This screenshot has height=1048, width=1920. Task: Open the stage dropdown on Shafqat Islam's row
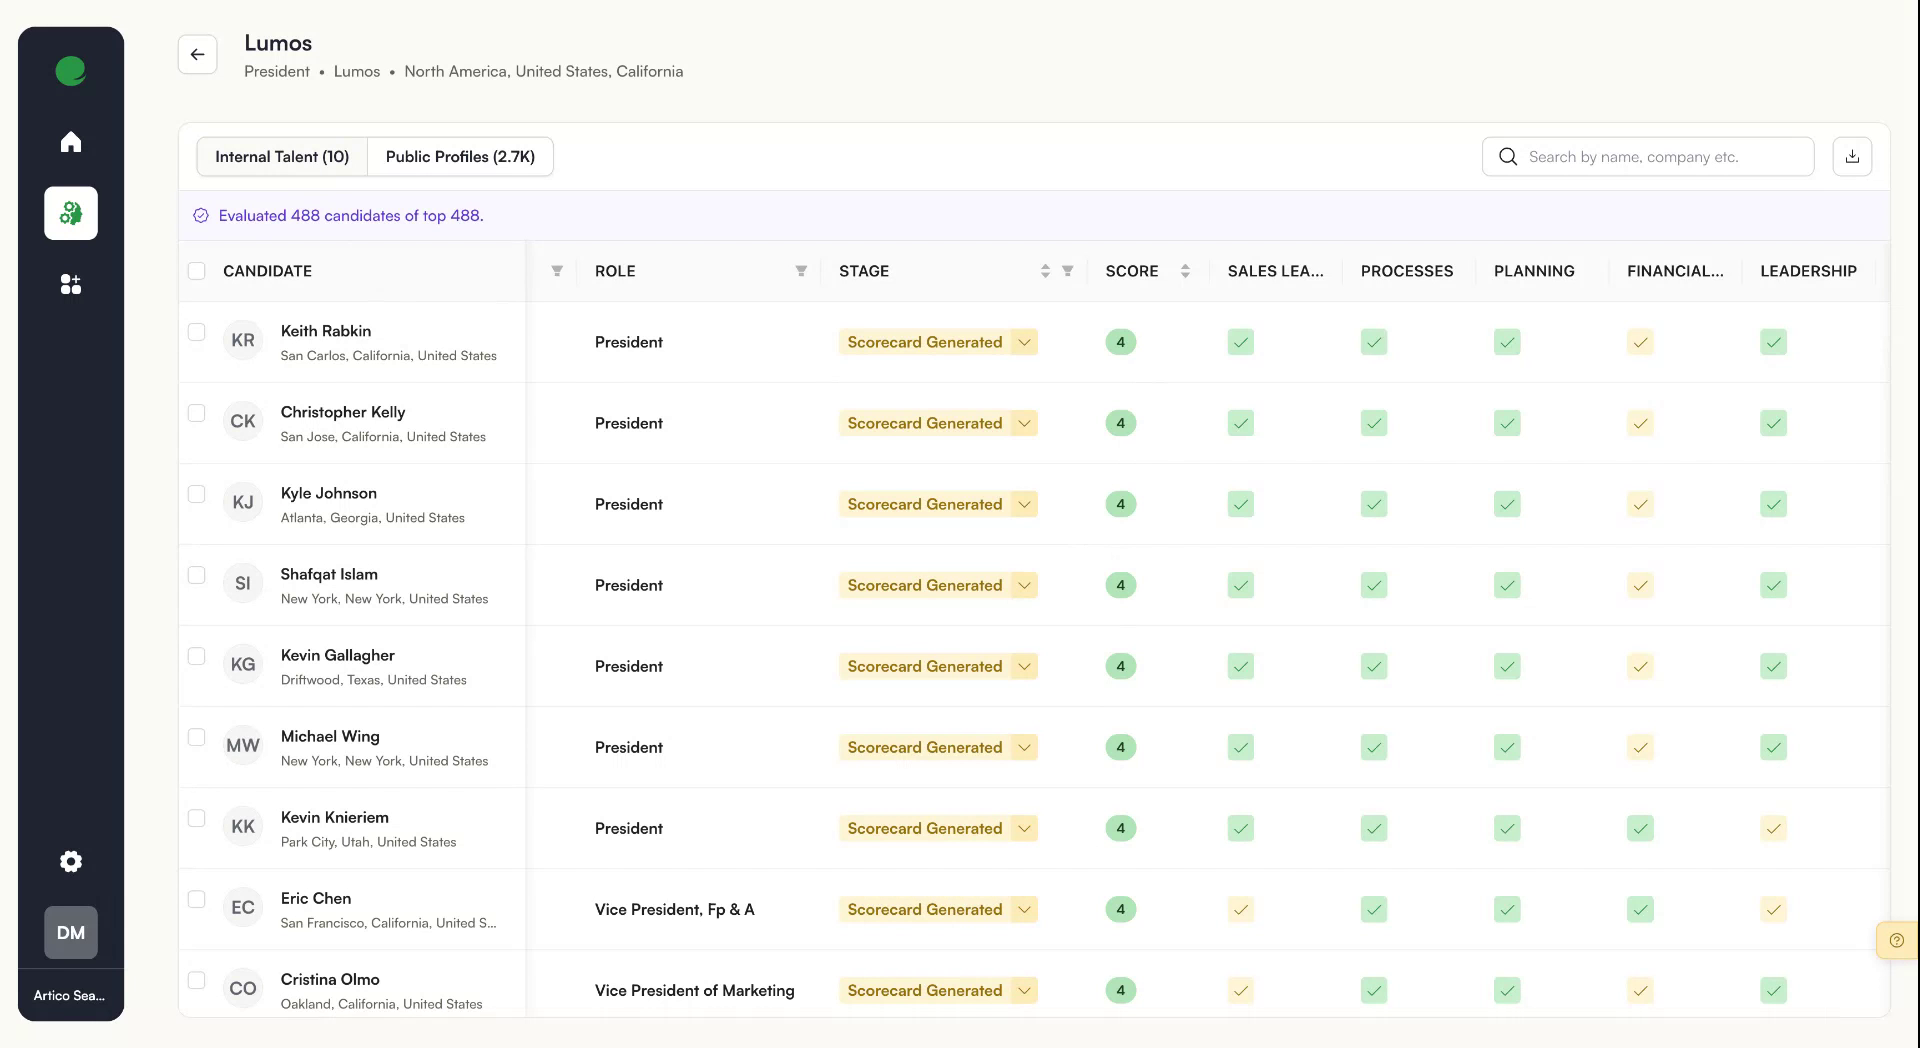pyautogui.click(x=1023, y=585)
